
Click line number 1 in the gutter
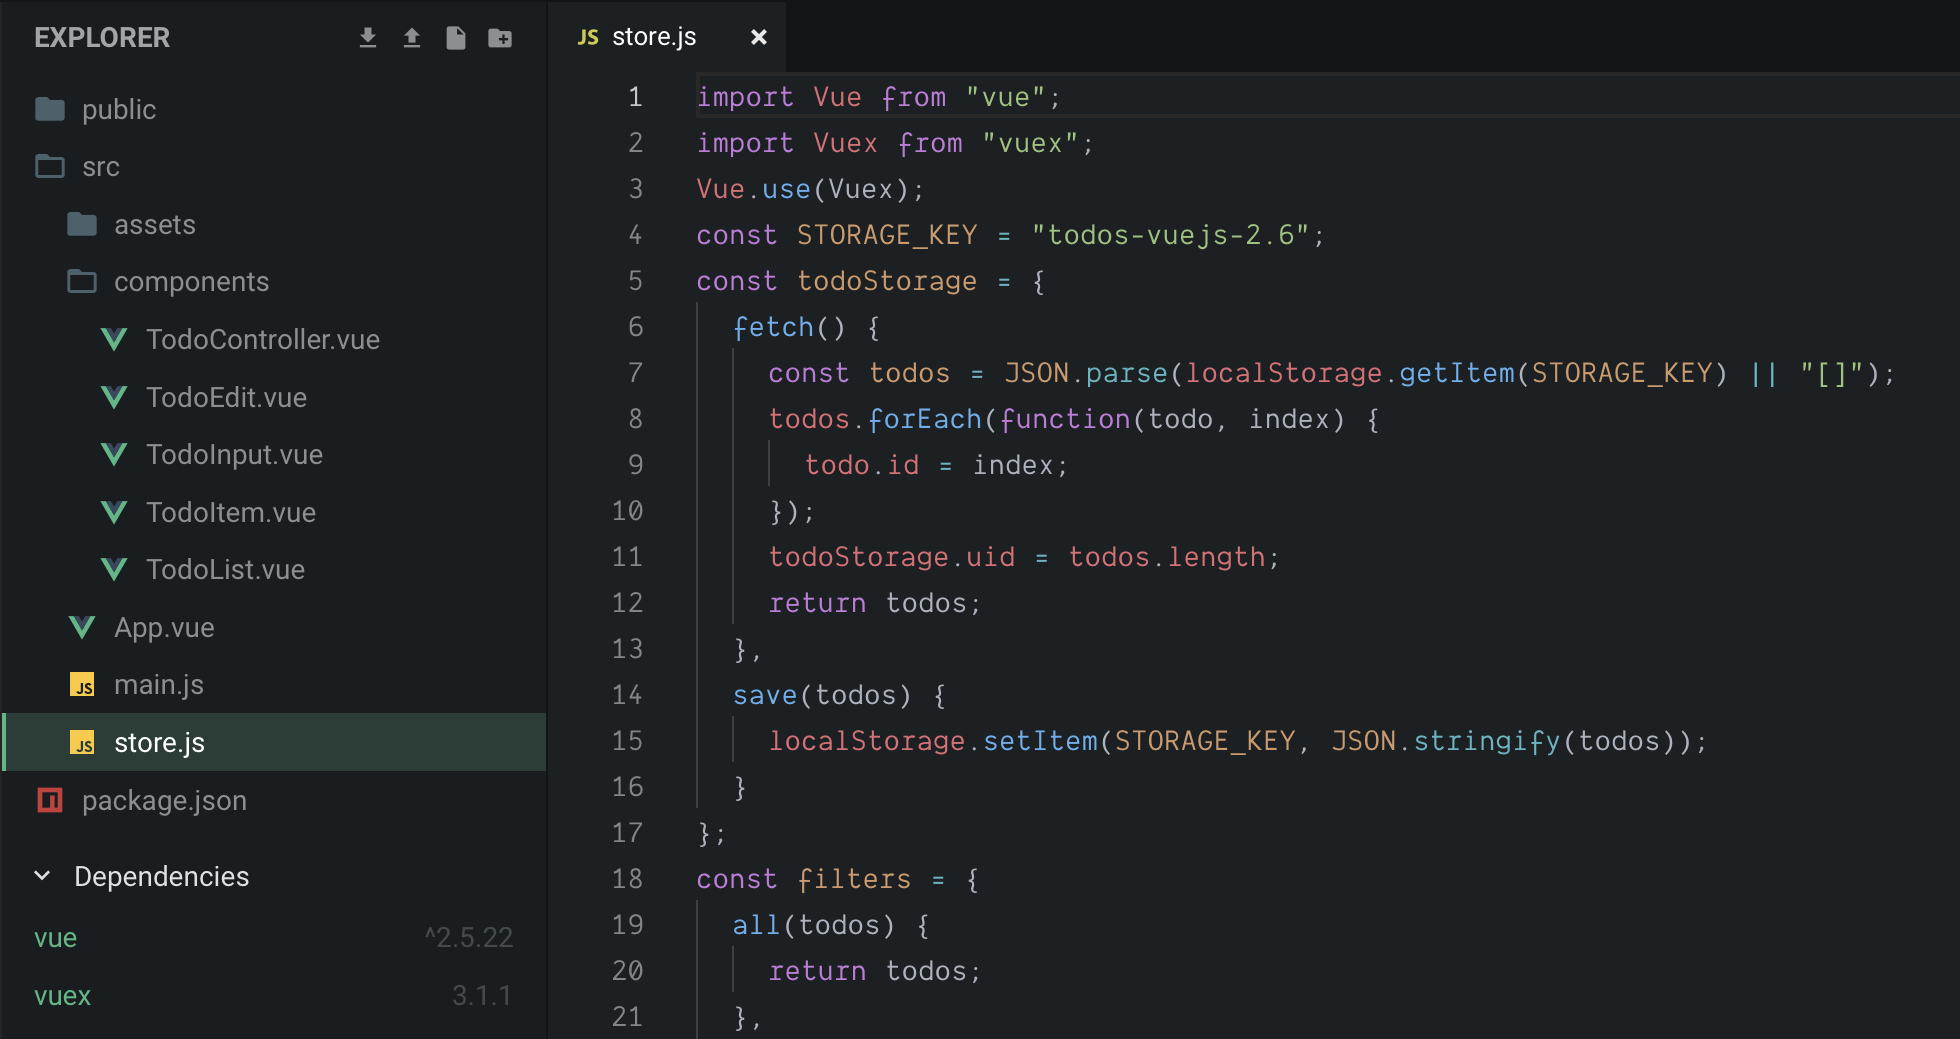635,97
